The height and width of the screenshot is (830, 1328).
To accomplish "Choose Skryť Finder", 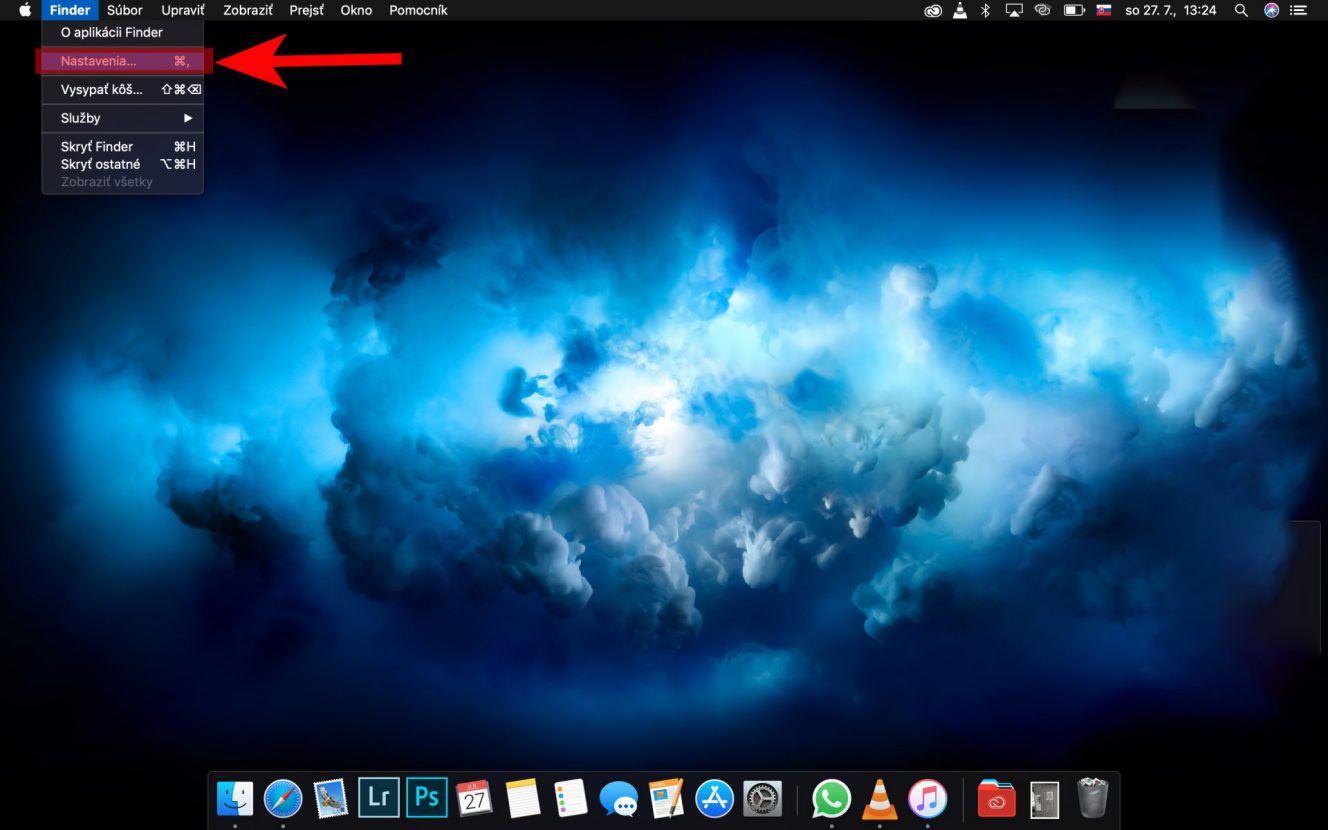I will [122, 146].
